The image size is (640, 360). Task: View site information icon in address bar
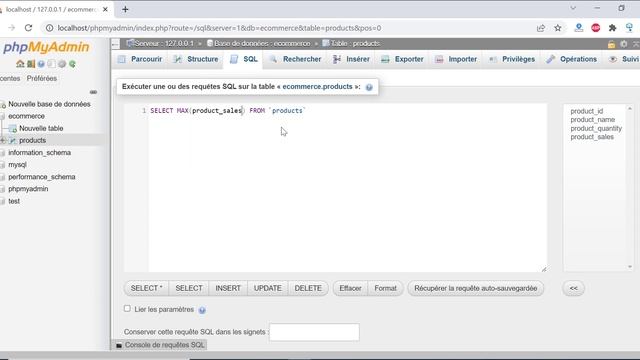(x=49, y=28)
